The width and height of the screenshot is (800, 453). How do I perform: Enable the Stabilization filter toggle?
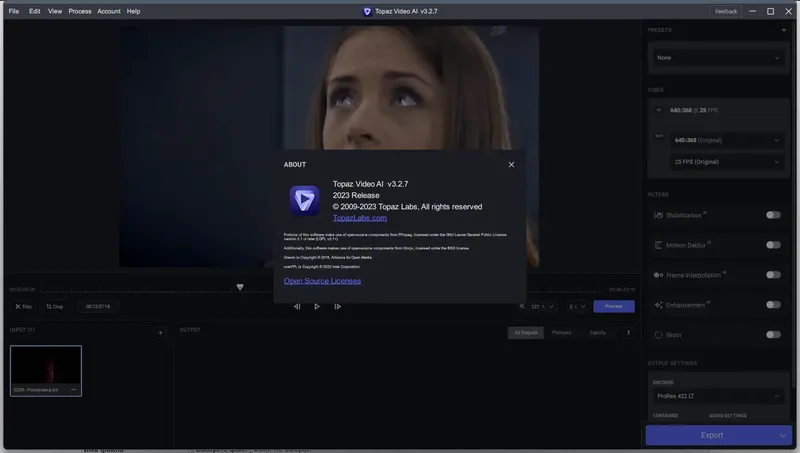[773, 215]
